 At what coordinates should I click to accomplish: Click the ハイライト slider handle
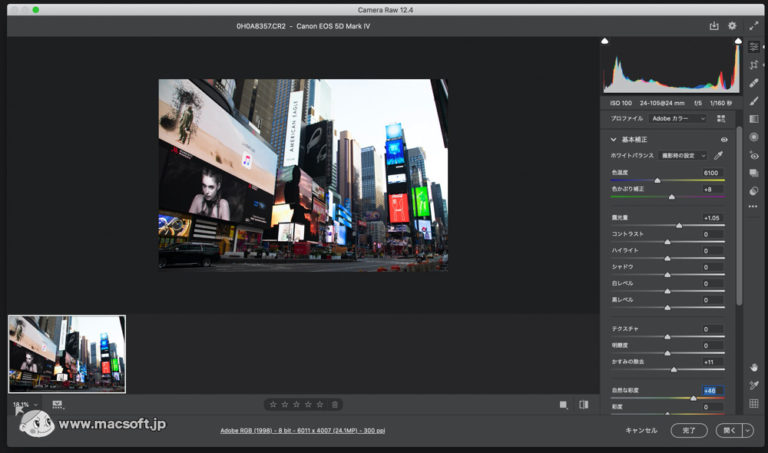(667, 259)
